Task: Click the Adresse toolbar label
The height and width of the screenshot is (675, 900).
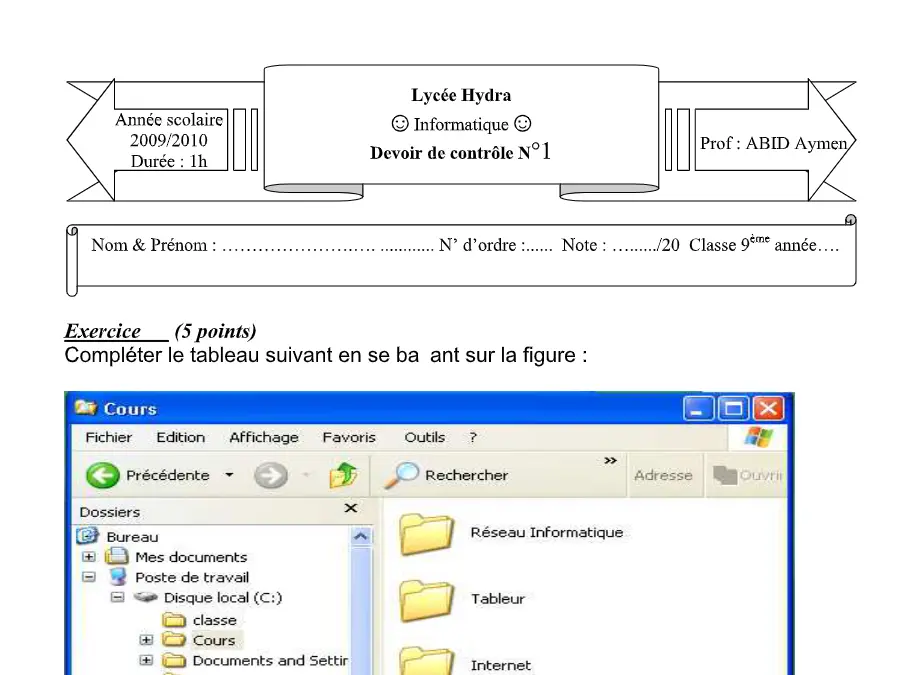Action: tap(663, 475)
